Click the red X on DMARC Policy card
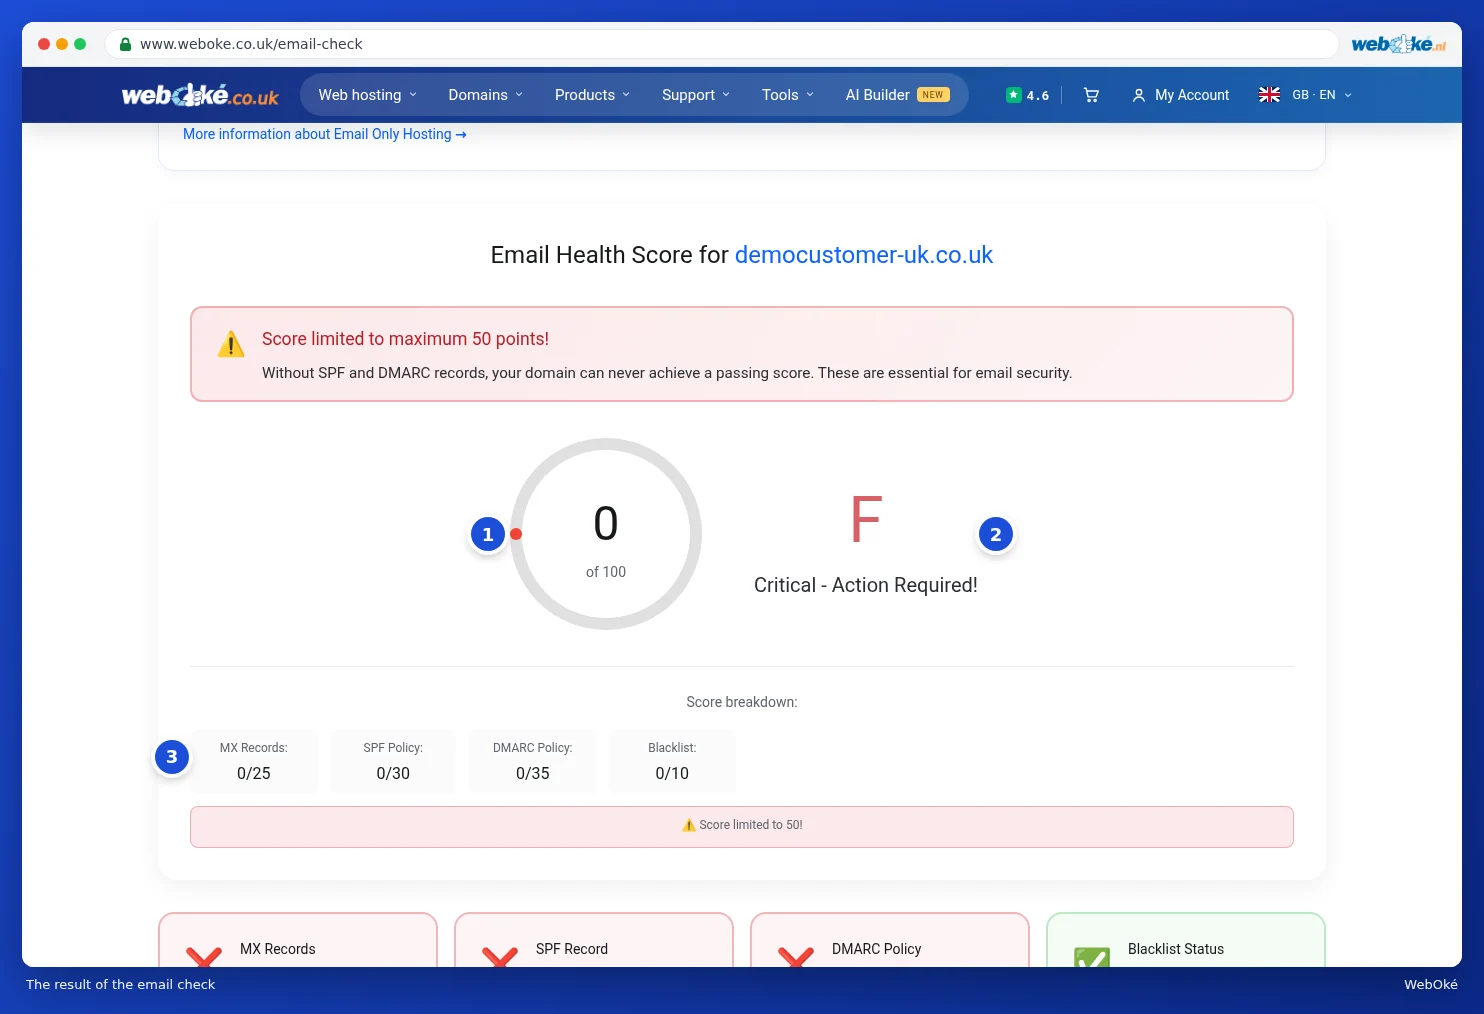The width and height of the screenshot is (1484, 1014). coord(796,957)
